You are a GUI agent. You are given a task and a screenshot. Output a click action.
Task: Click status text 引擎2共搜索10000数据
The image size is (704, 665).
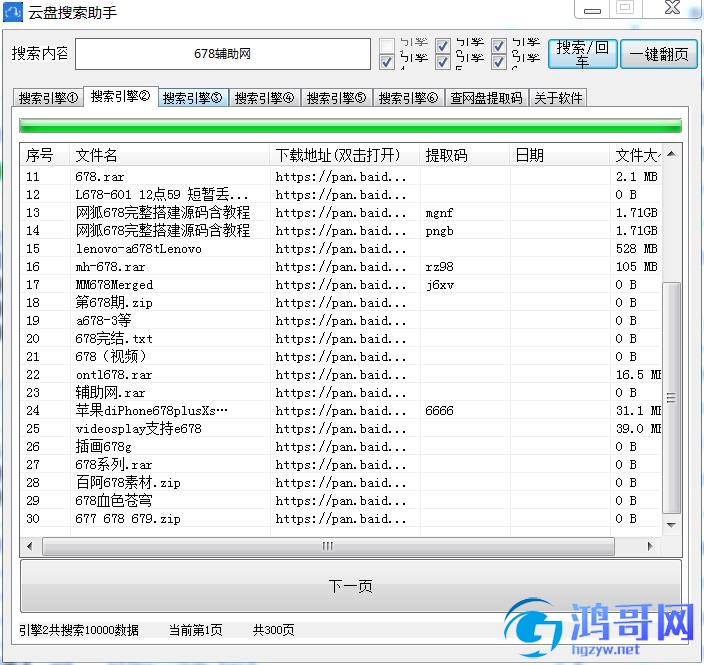79,630
